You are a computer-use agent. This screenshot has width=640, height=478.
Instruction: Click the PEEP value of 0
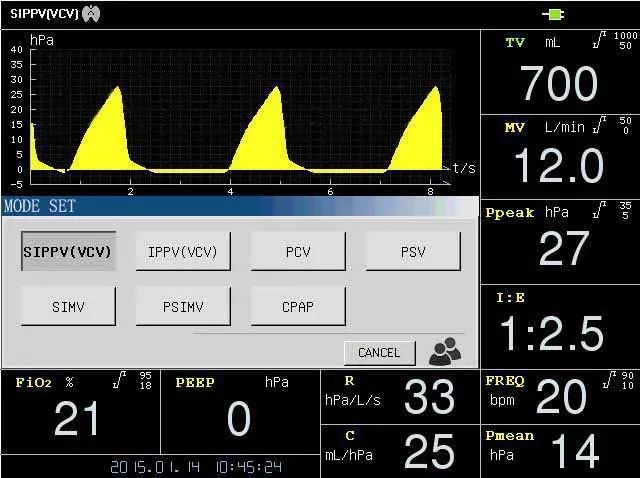click(x=238, y=420)
